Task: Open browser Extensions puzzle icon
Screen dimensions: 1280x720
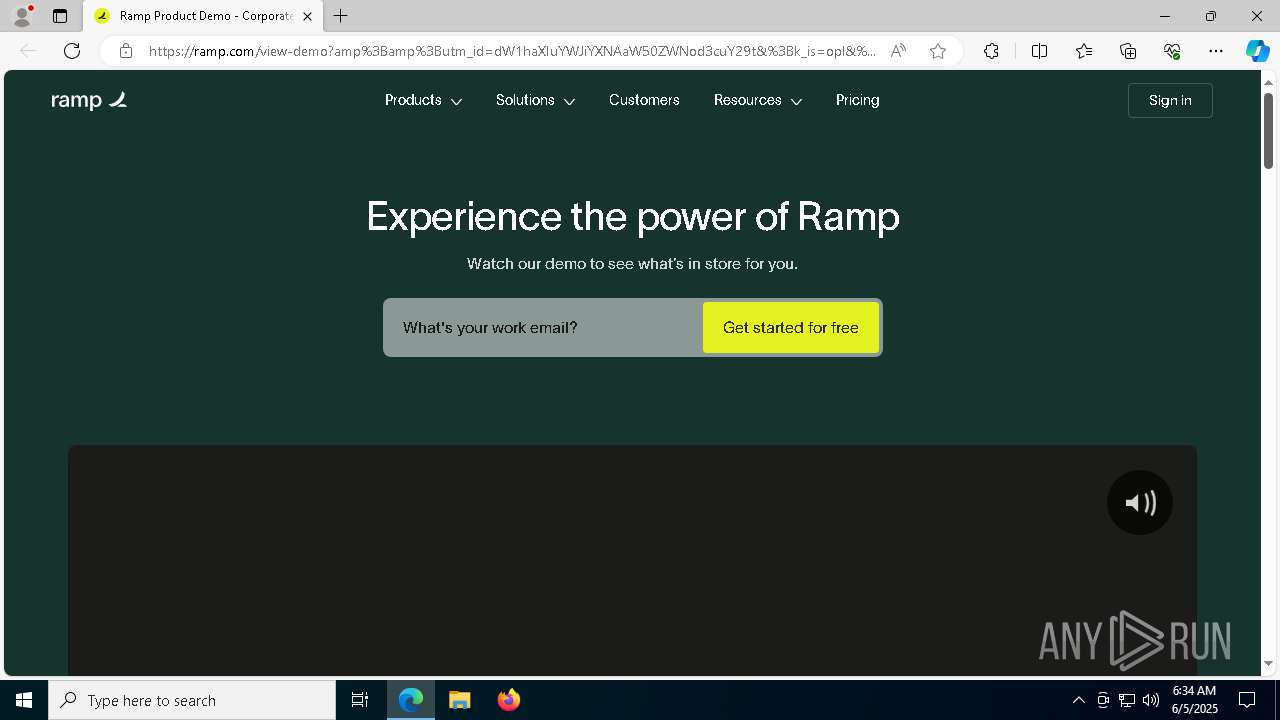Action: click(x=991, y=51)
